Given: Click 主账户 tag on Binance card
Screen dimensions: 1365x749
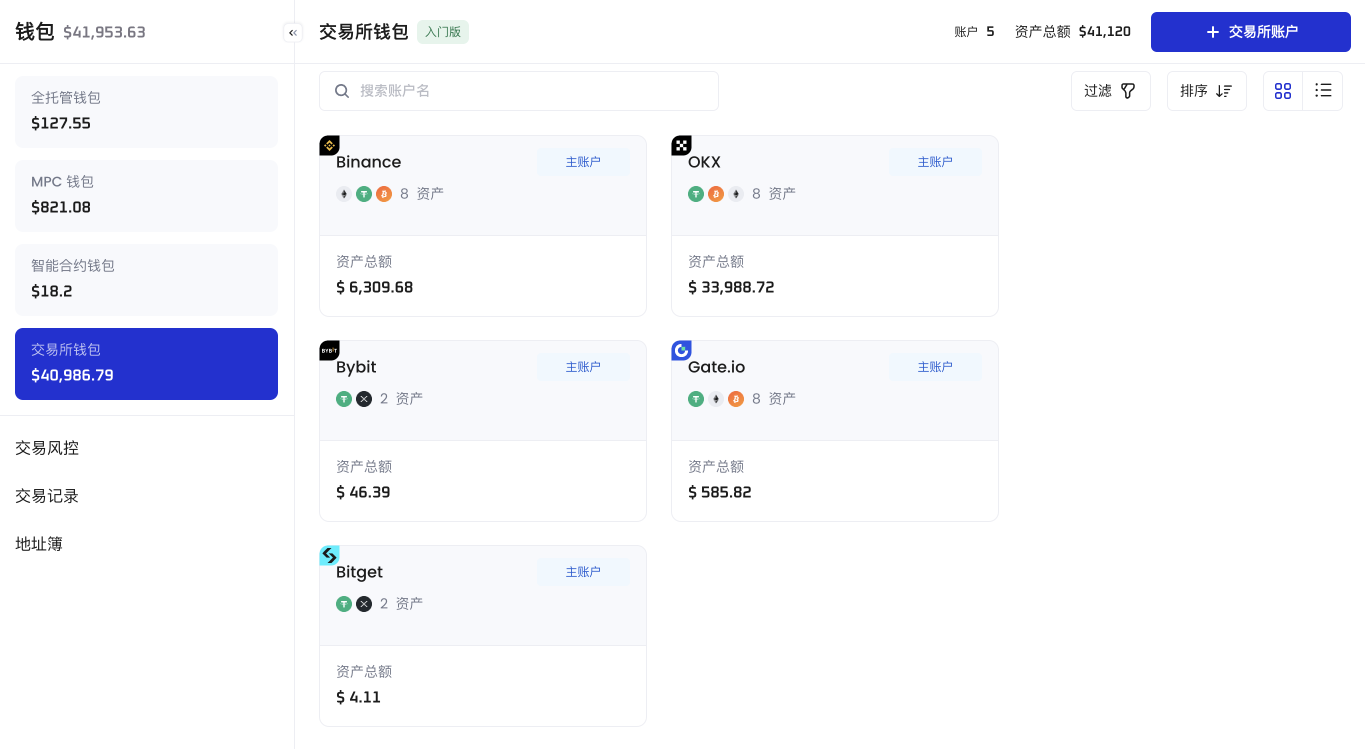Looking at the screenshot, I should [583, 162].
